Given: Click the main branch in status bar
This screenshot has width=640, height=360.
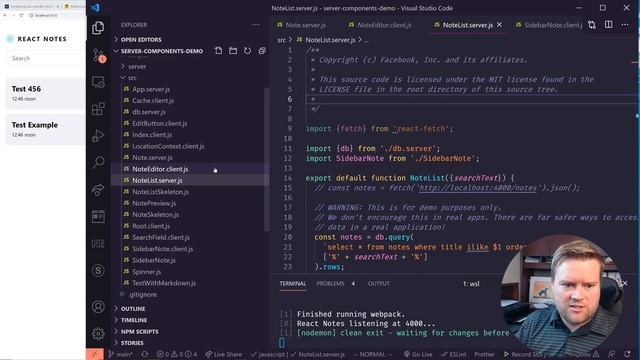Looking at the screenshot, I should (120, 354).
